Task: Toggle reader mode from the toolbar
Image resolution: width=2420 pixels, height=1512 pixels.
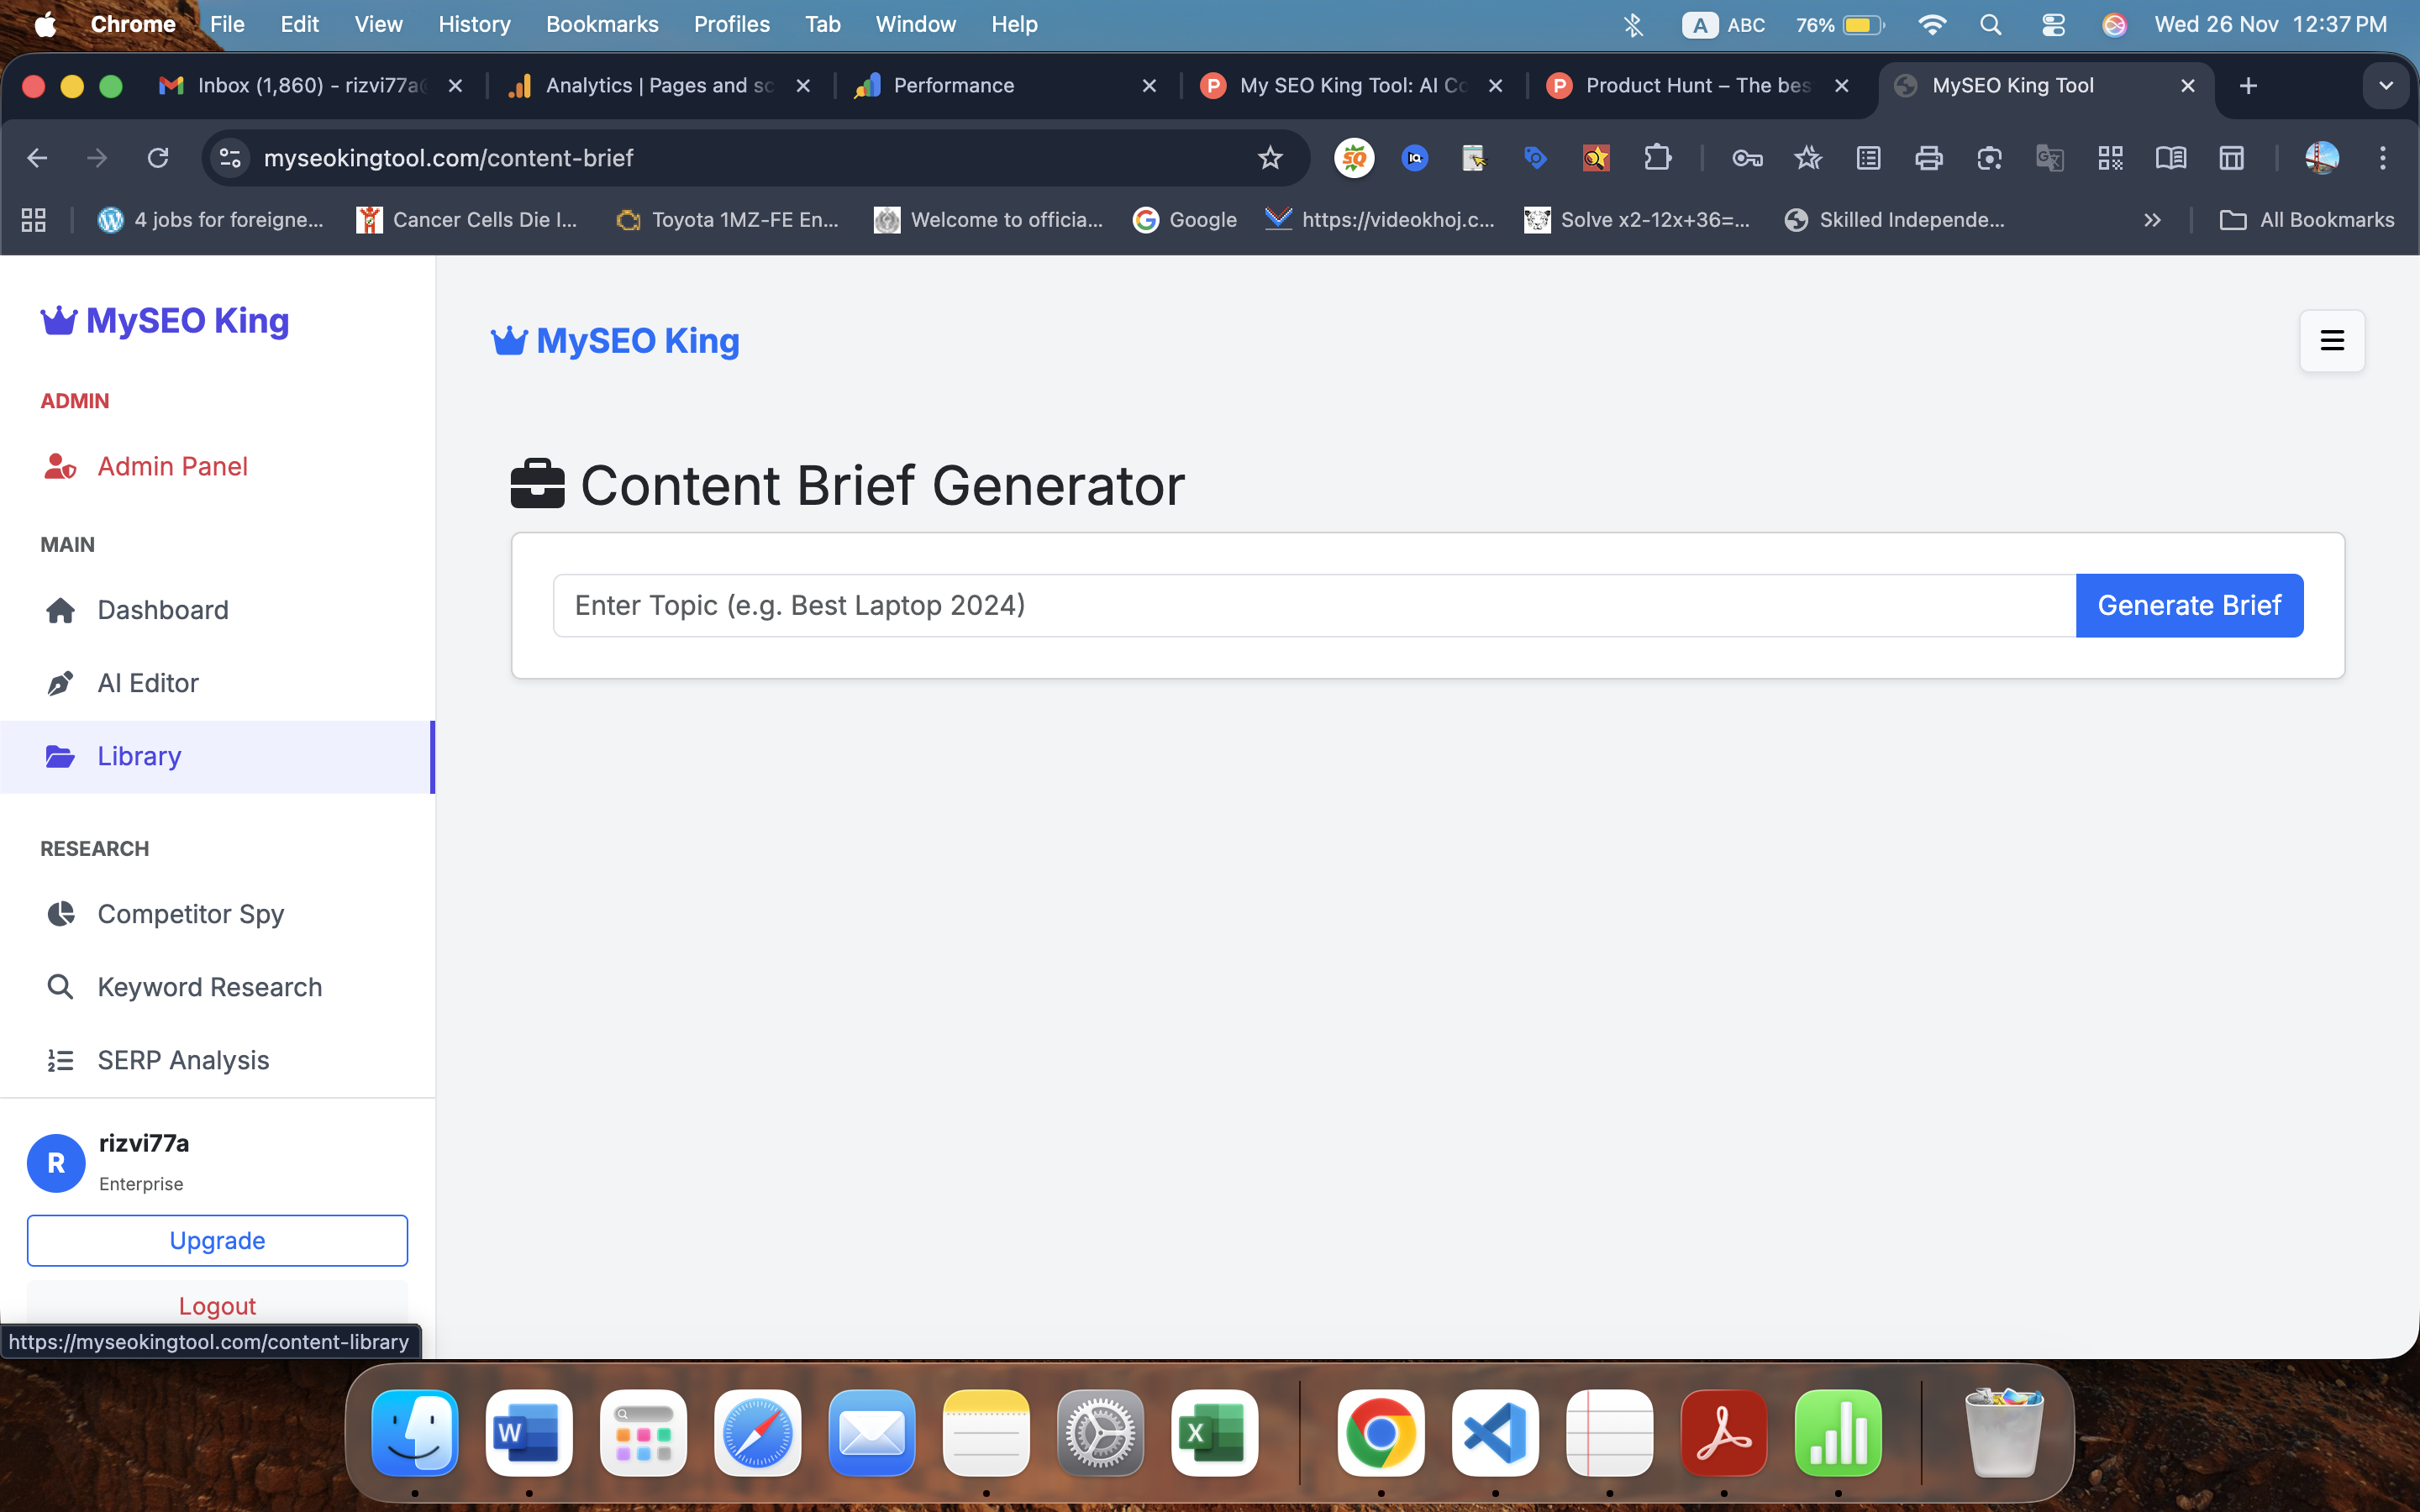Action: point(2172,158)
